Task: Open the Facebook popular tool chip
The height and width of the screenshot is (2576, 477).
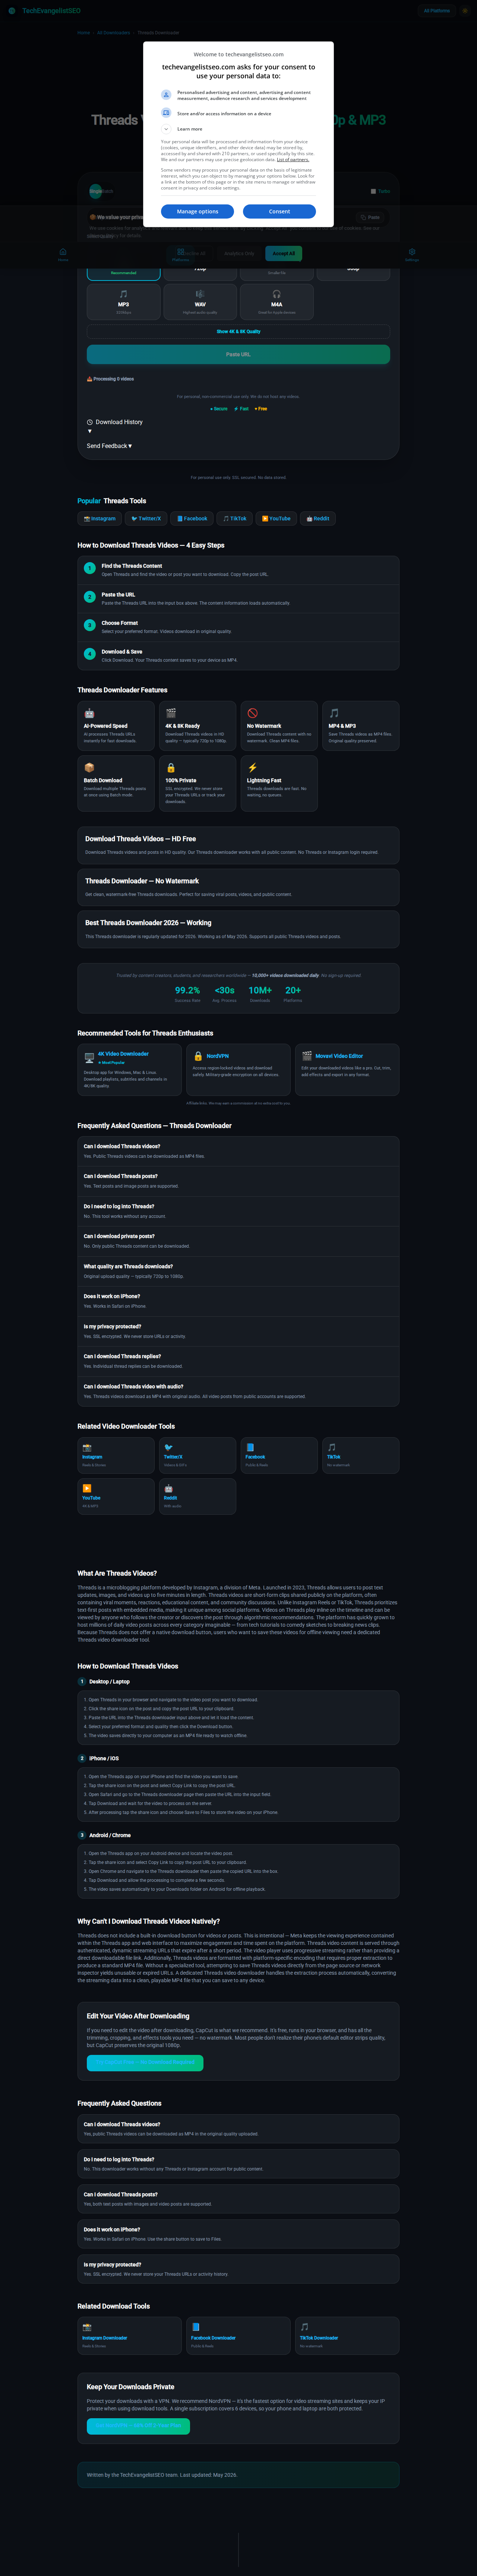Action: click(x=192, y=518)
